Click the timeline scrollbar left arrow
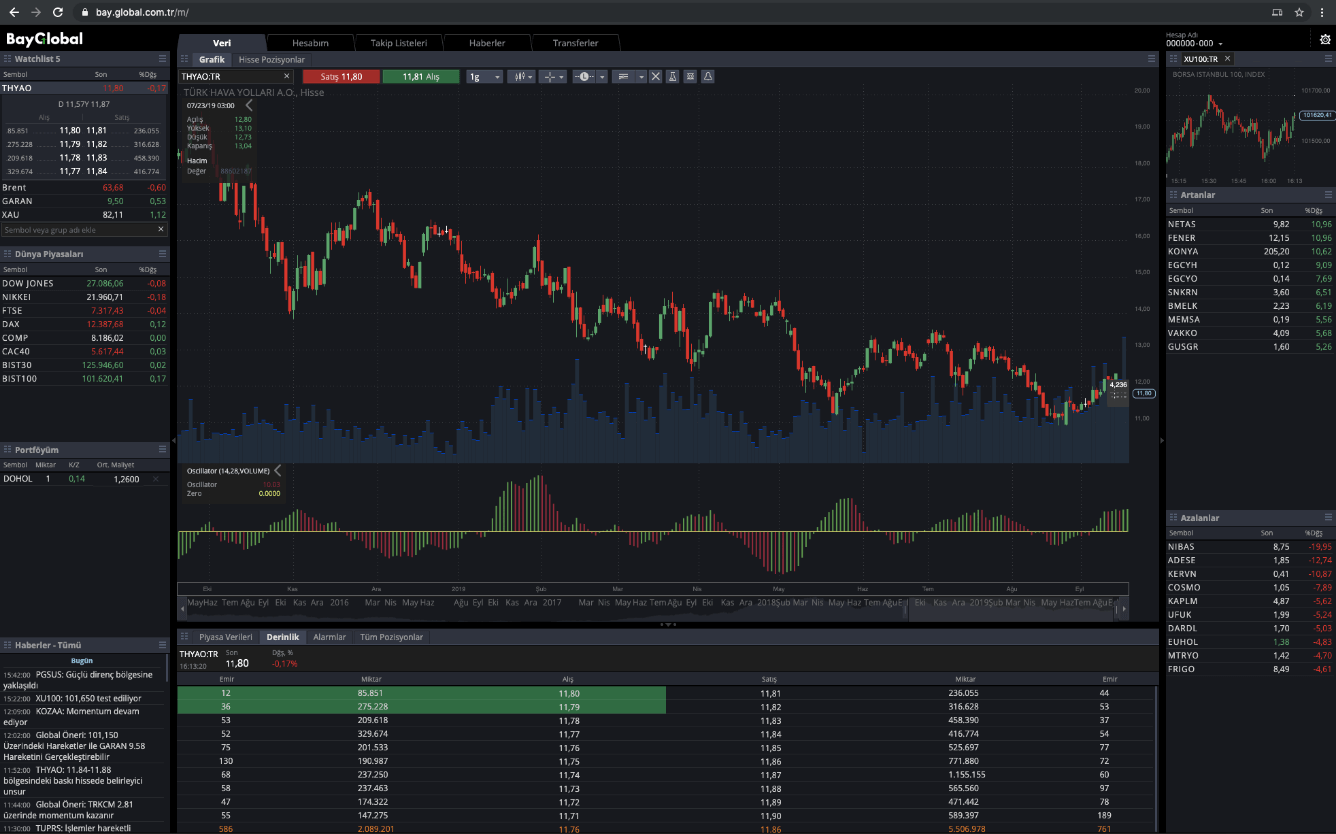 point(182,609)
